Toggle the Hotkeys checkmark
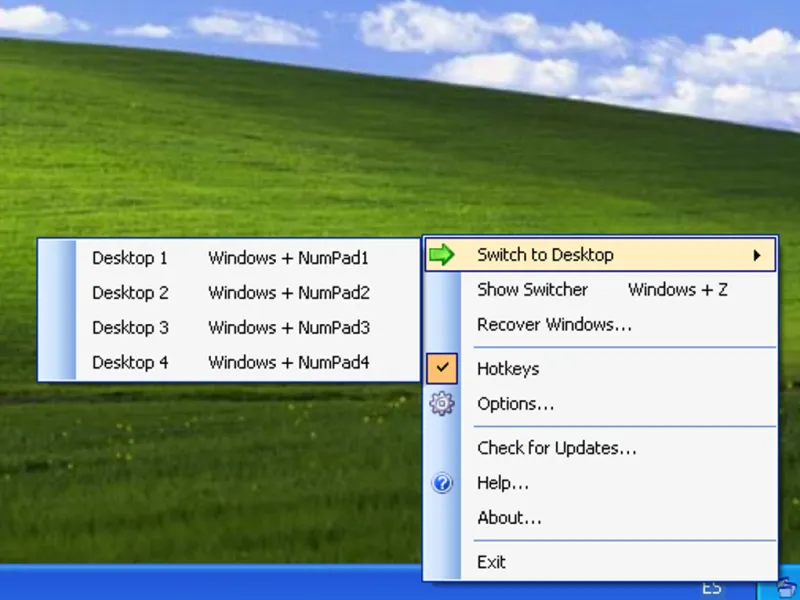The width and height of the screenshot is (800, 600). point(442,368)
